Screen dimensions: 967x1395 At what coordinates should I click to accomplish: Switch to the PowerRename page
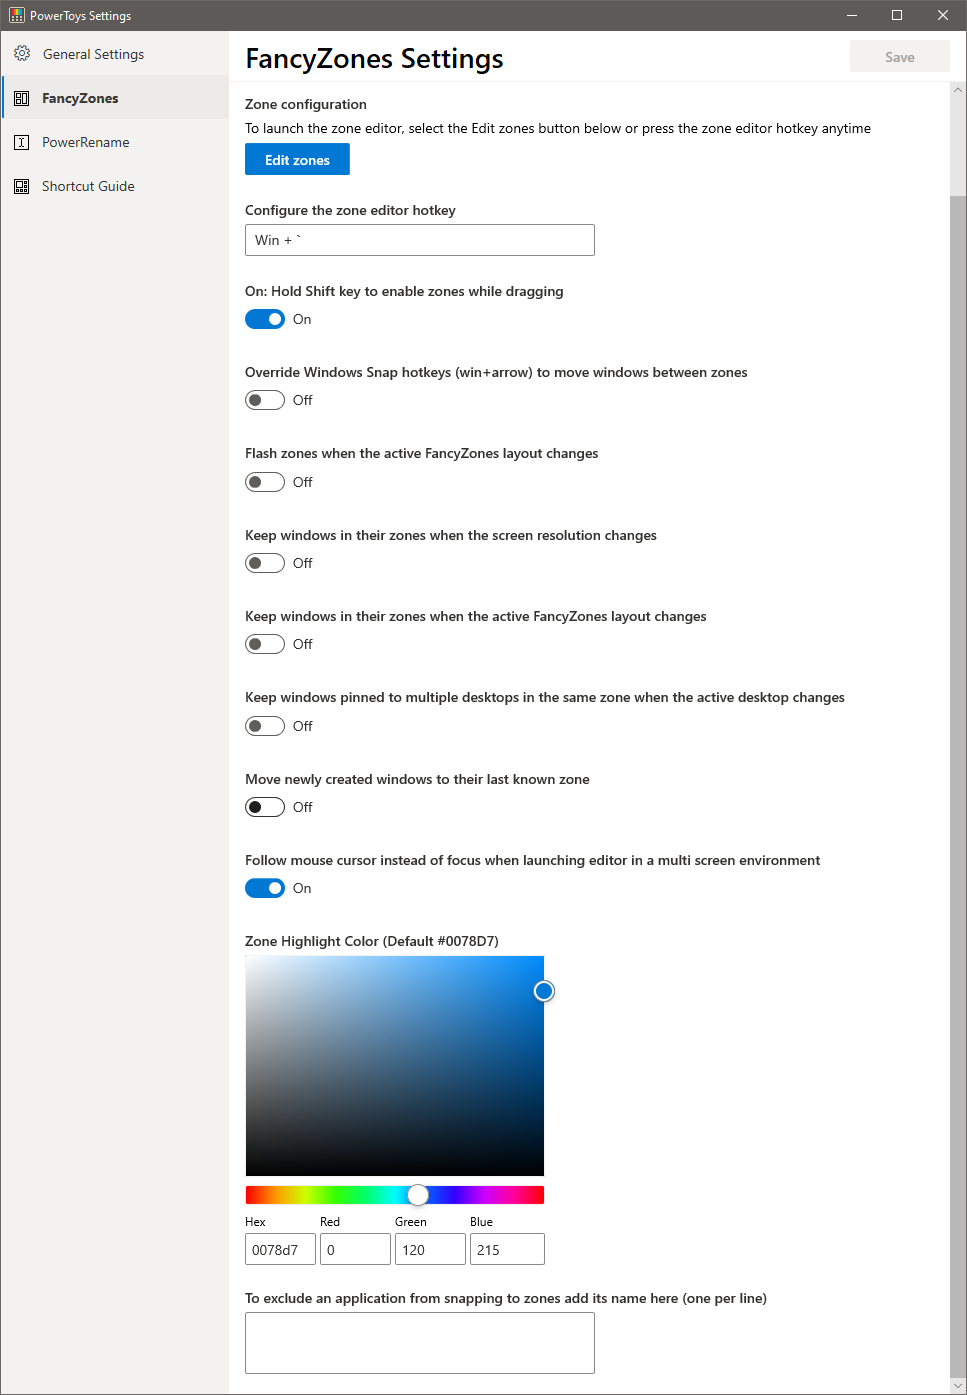click(86, 142)
